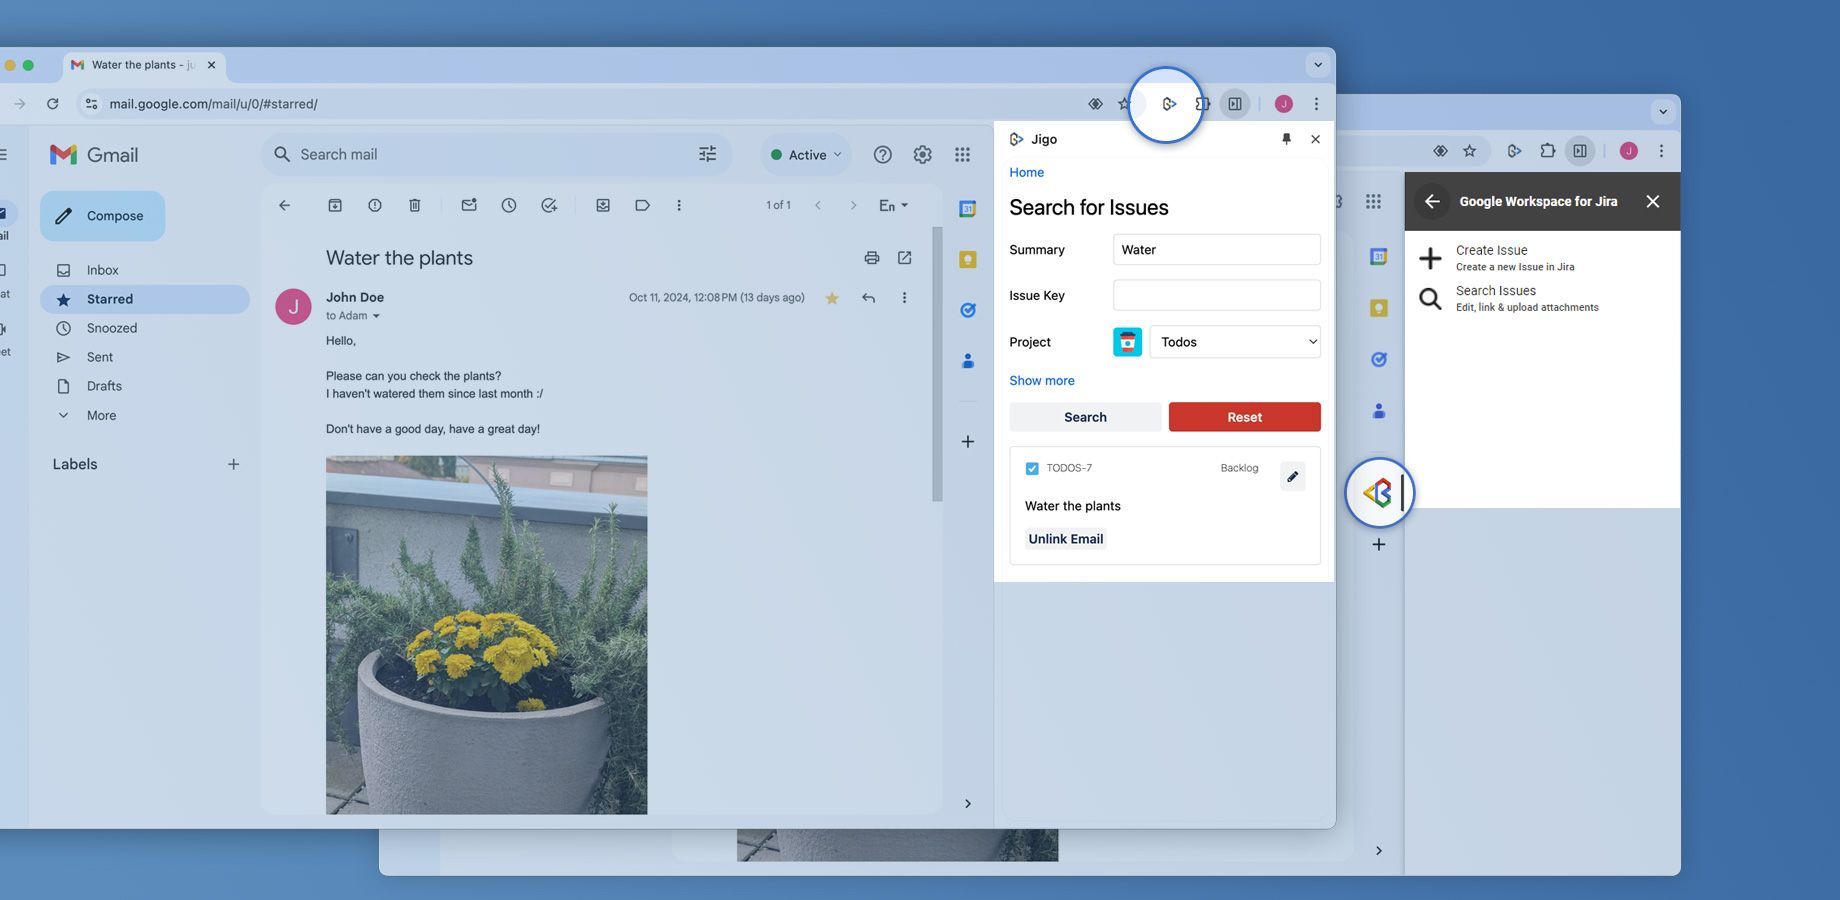The height and width of the screenshot is (900, 1840).
Task: Toggle the TODOS-7 issue checkbox
Action: pos(1032,468)
